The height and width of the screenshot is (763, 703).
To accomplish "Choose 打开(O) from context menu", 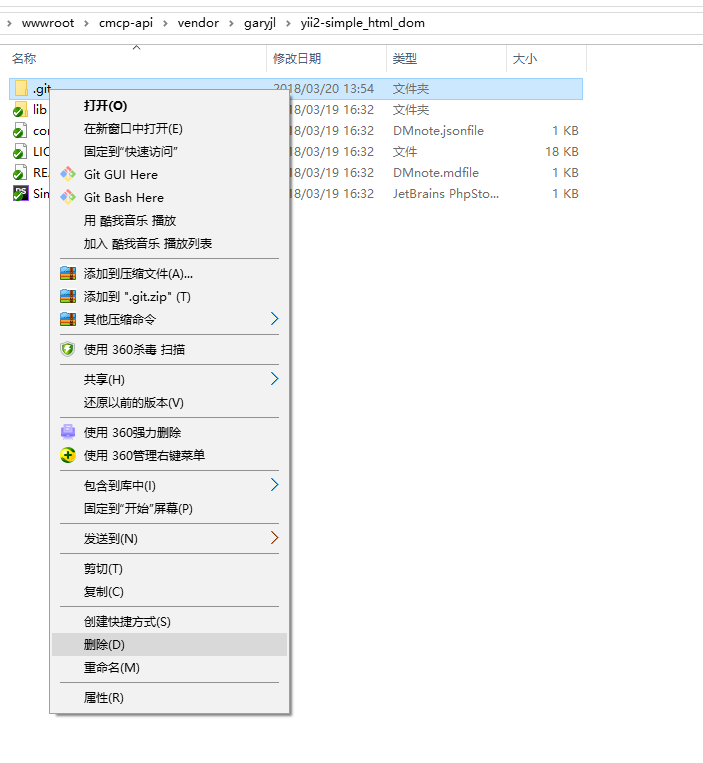I will (169, 106).
